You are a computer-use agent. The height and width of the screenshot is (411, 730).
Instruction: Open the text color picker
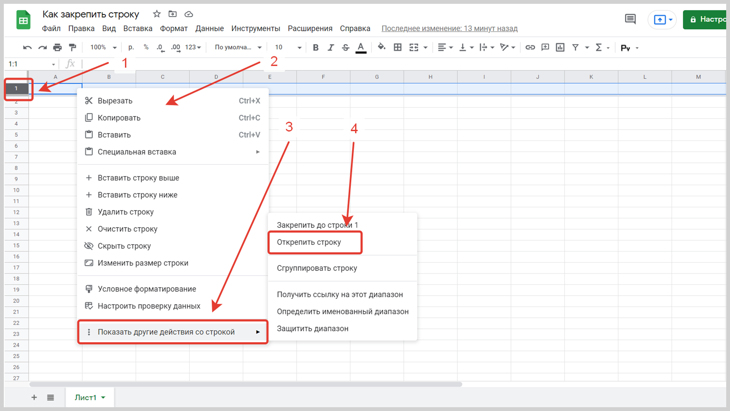(361, 47)
